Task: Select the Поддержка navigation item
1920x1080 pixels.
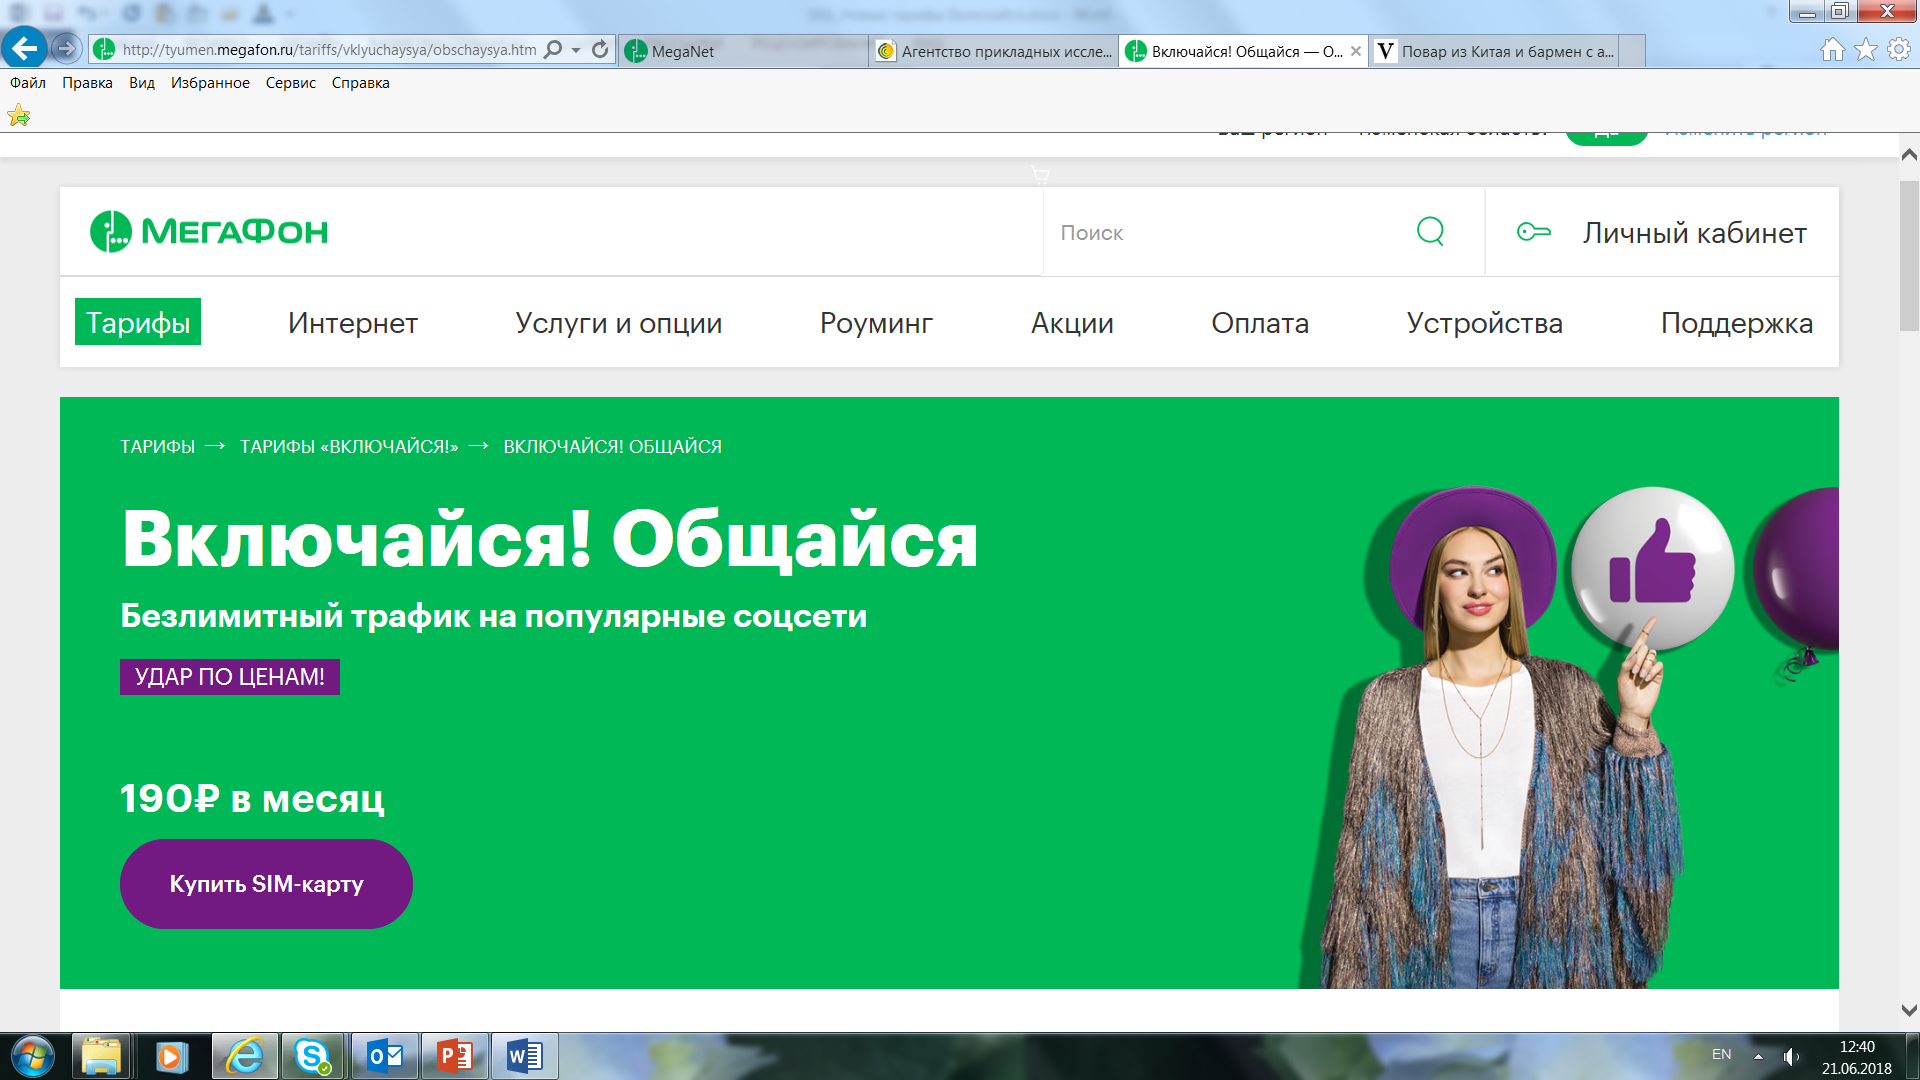Action: pyautogui.click(x=1736, y=323)
